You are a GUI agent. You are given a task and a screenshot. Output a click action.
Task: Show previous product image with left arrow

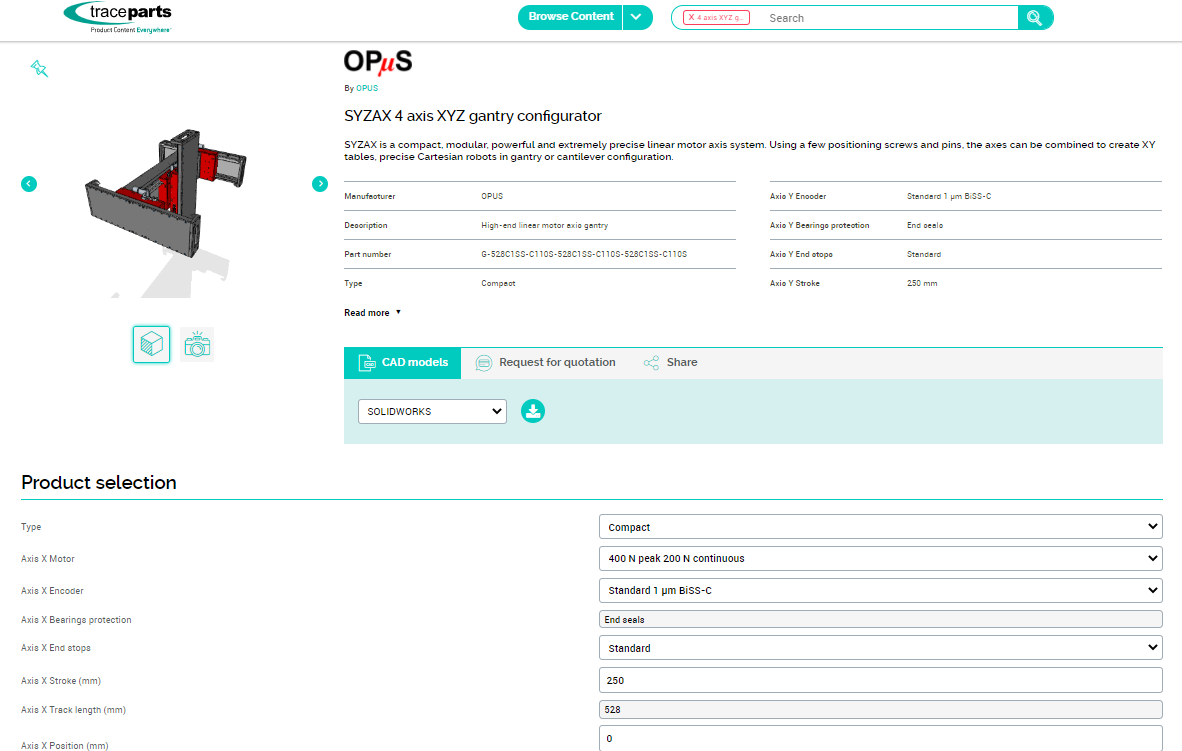pos(29,184)
